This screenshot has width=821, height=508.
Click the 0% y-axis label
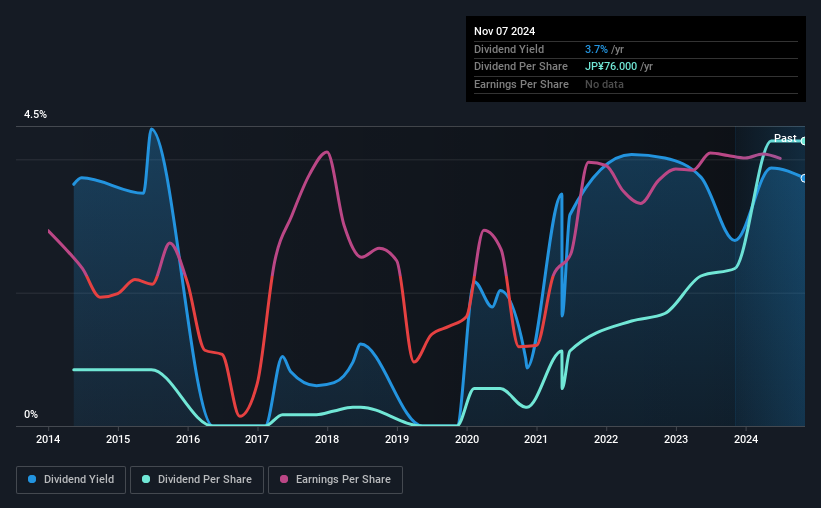(31, 415)
